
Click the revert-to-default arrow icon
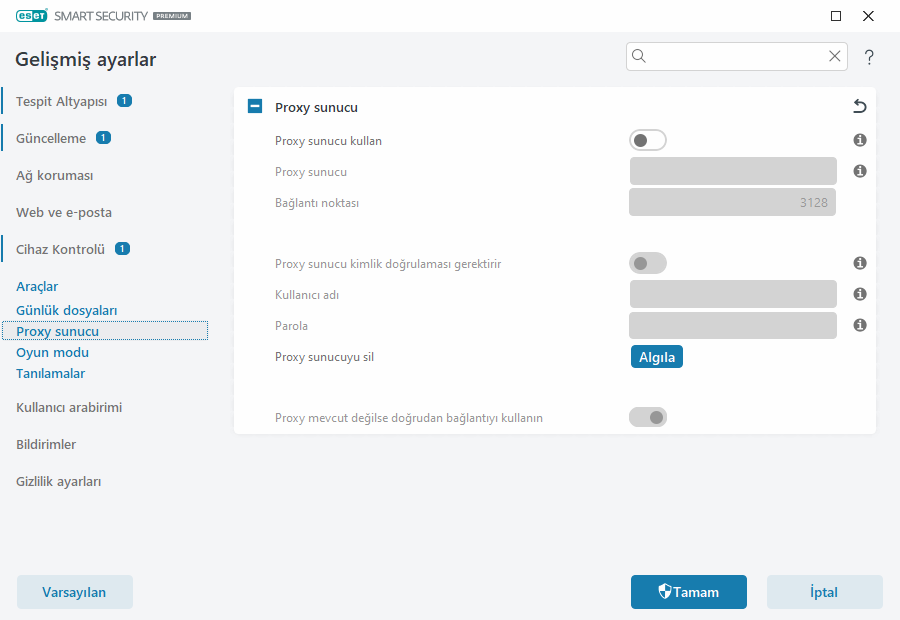tap(858, 106)
